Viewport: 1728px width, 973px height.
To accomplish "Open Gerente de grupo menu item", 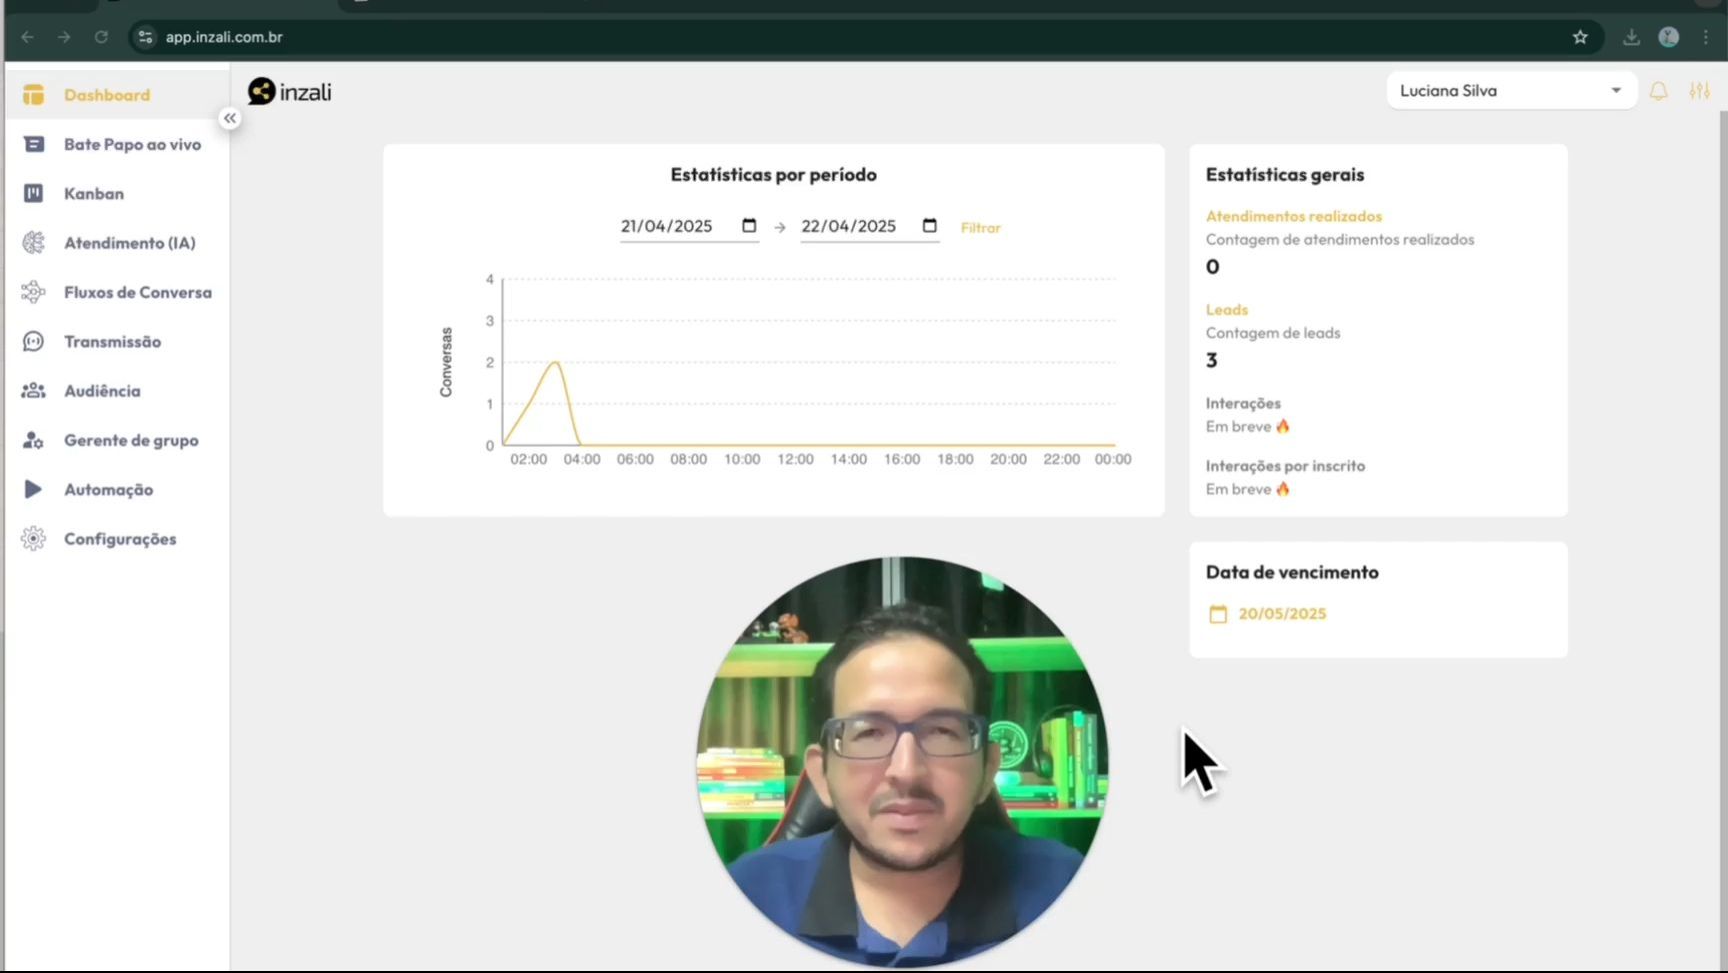I will pyautogui.click(x=116, y=440).
